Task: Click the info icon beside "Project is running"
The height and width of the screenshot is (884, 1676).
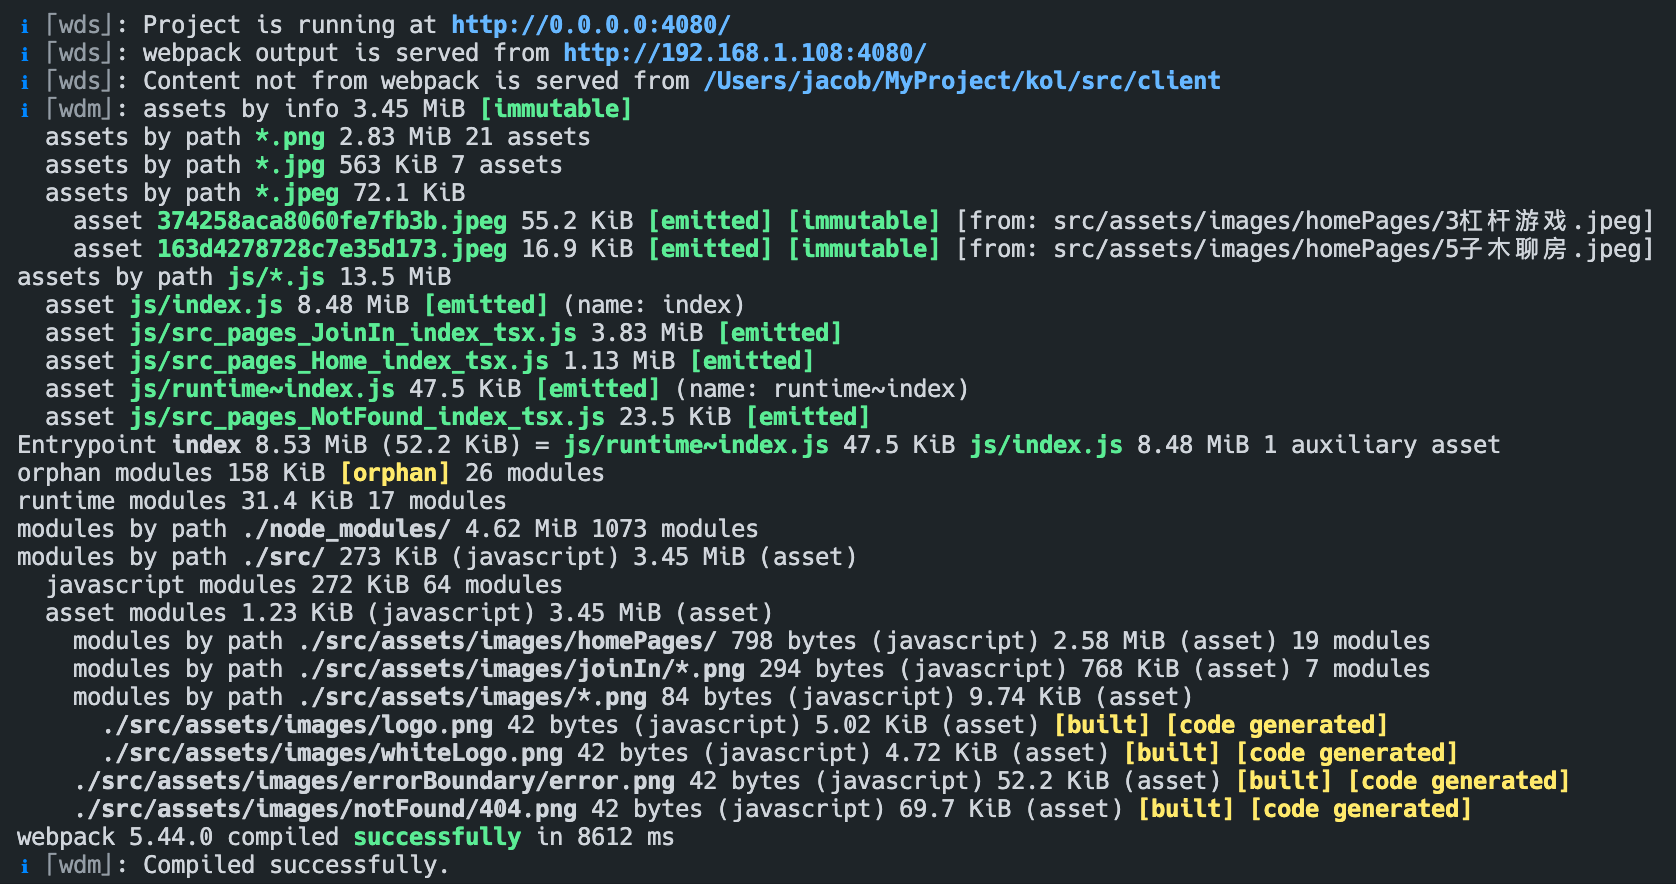Action: pos(25,26)
